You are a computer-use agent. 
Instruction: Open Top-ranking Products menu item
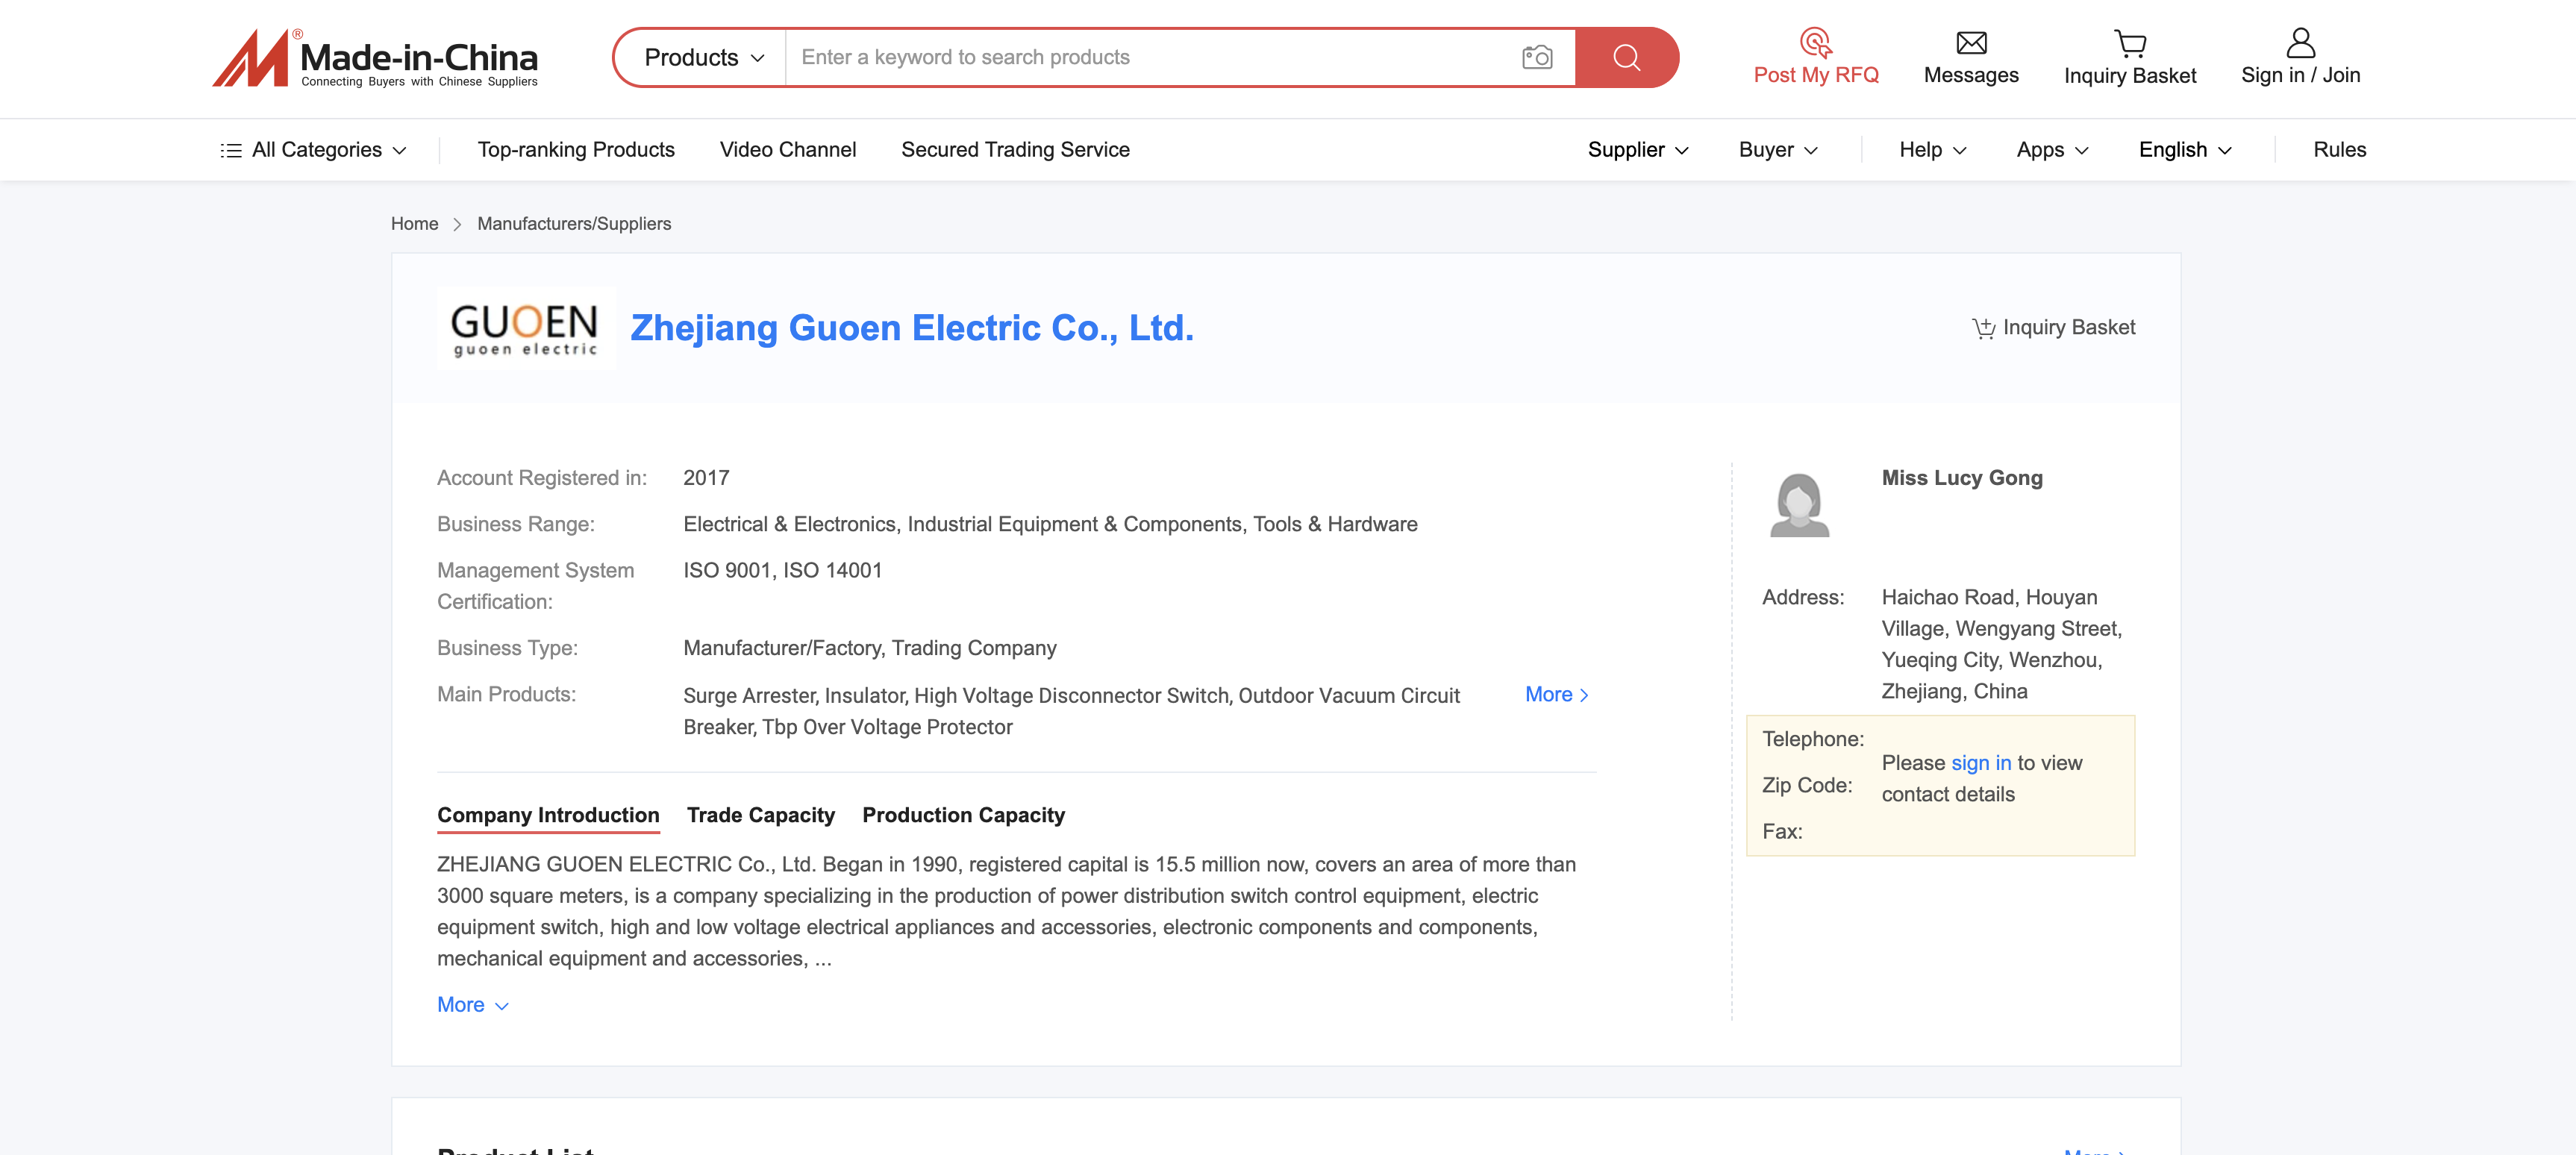576,150
